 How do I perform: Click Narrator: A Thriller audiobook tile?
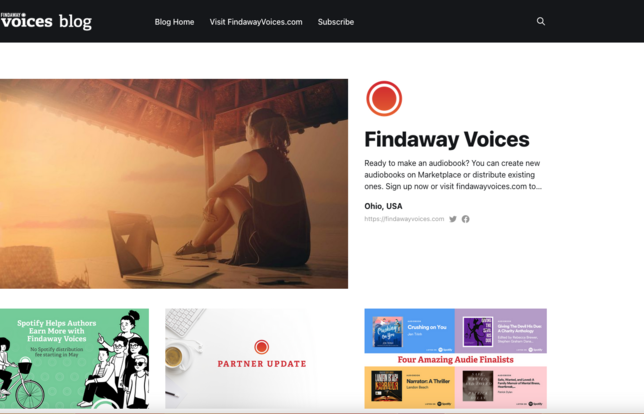click(409, 387)
